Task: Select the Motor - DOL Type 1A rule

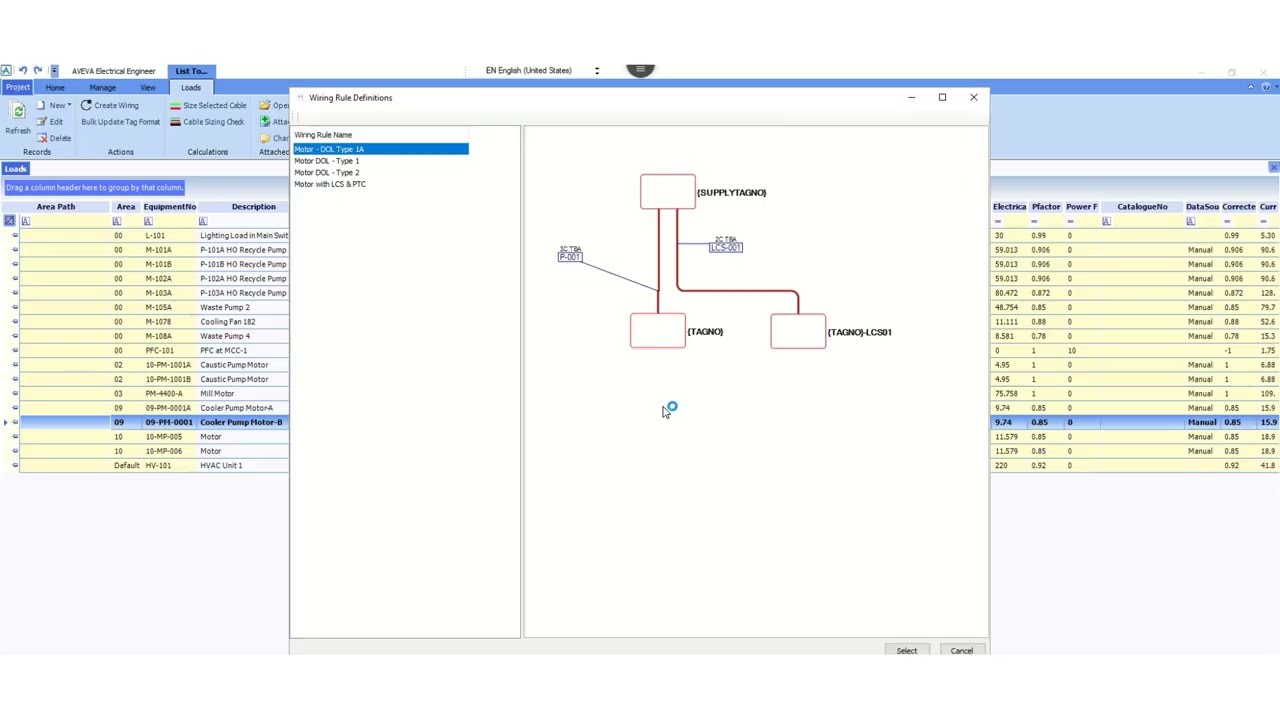Action: pyautogui.click(x=380, y=149)
